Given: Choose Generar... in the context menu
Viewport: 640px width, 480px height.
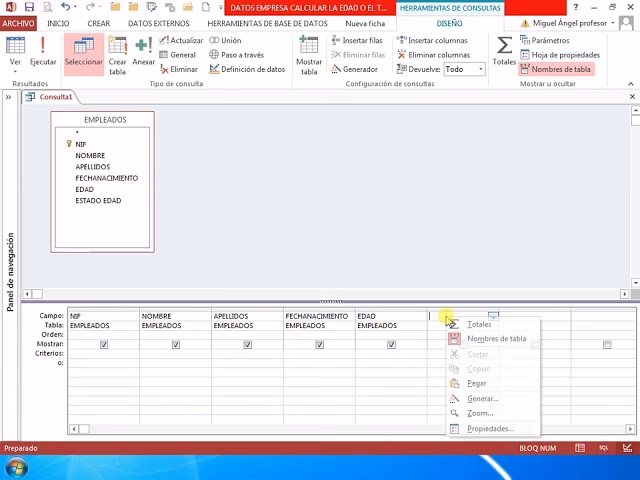Looking at the screenshot, I should coord(493,398).
